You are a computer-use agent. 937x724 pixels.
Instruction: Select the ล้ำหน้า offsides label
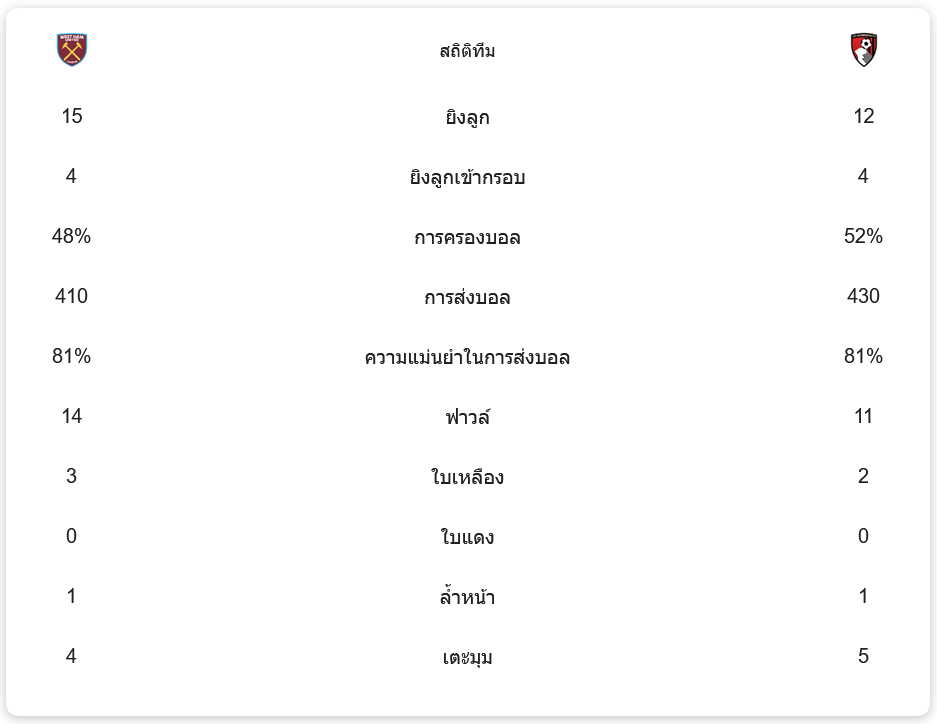click(x=467, y=598)
